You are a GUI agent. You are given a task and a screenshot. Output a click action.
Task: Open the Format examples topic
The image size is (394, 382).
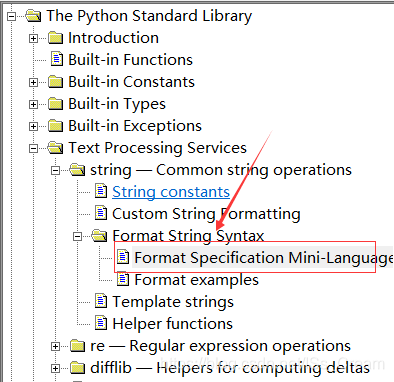click(x=196, y=280)
